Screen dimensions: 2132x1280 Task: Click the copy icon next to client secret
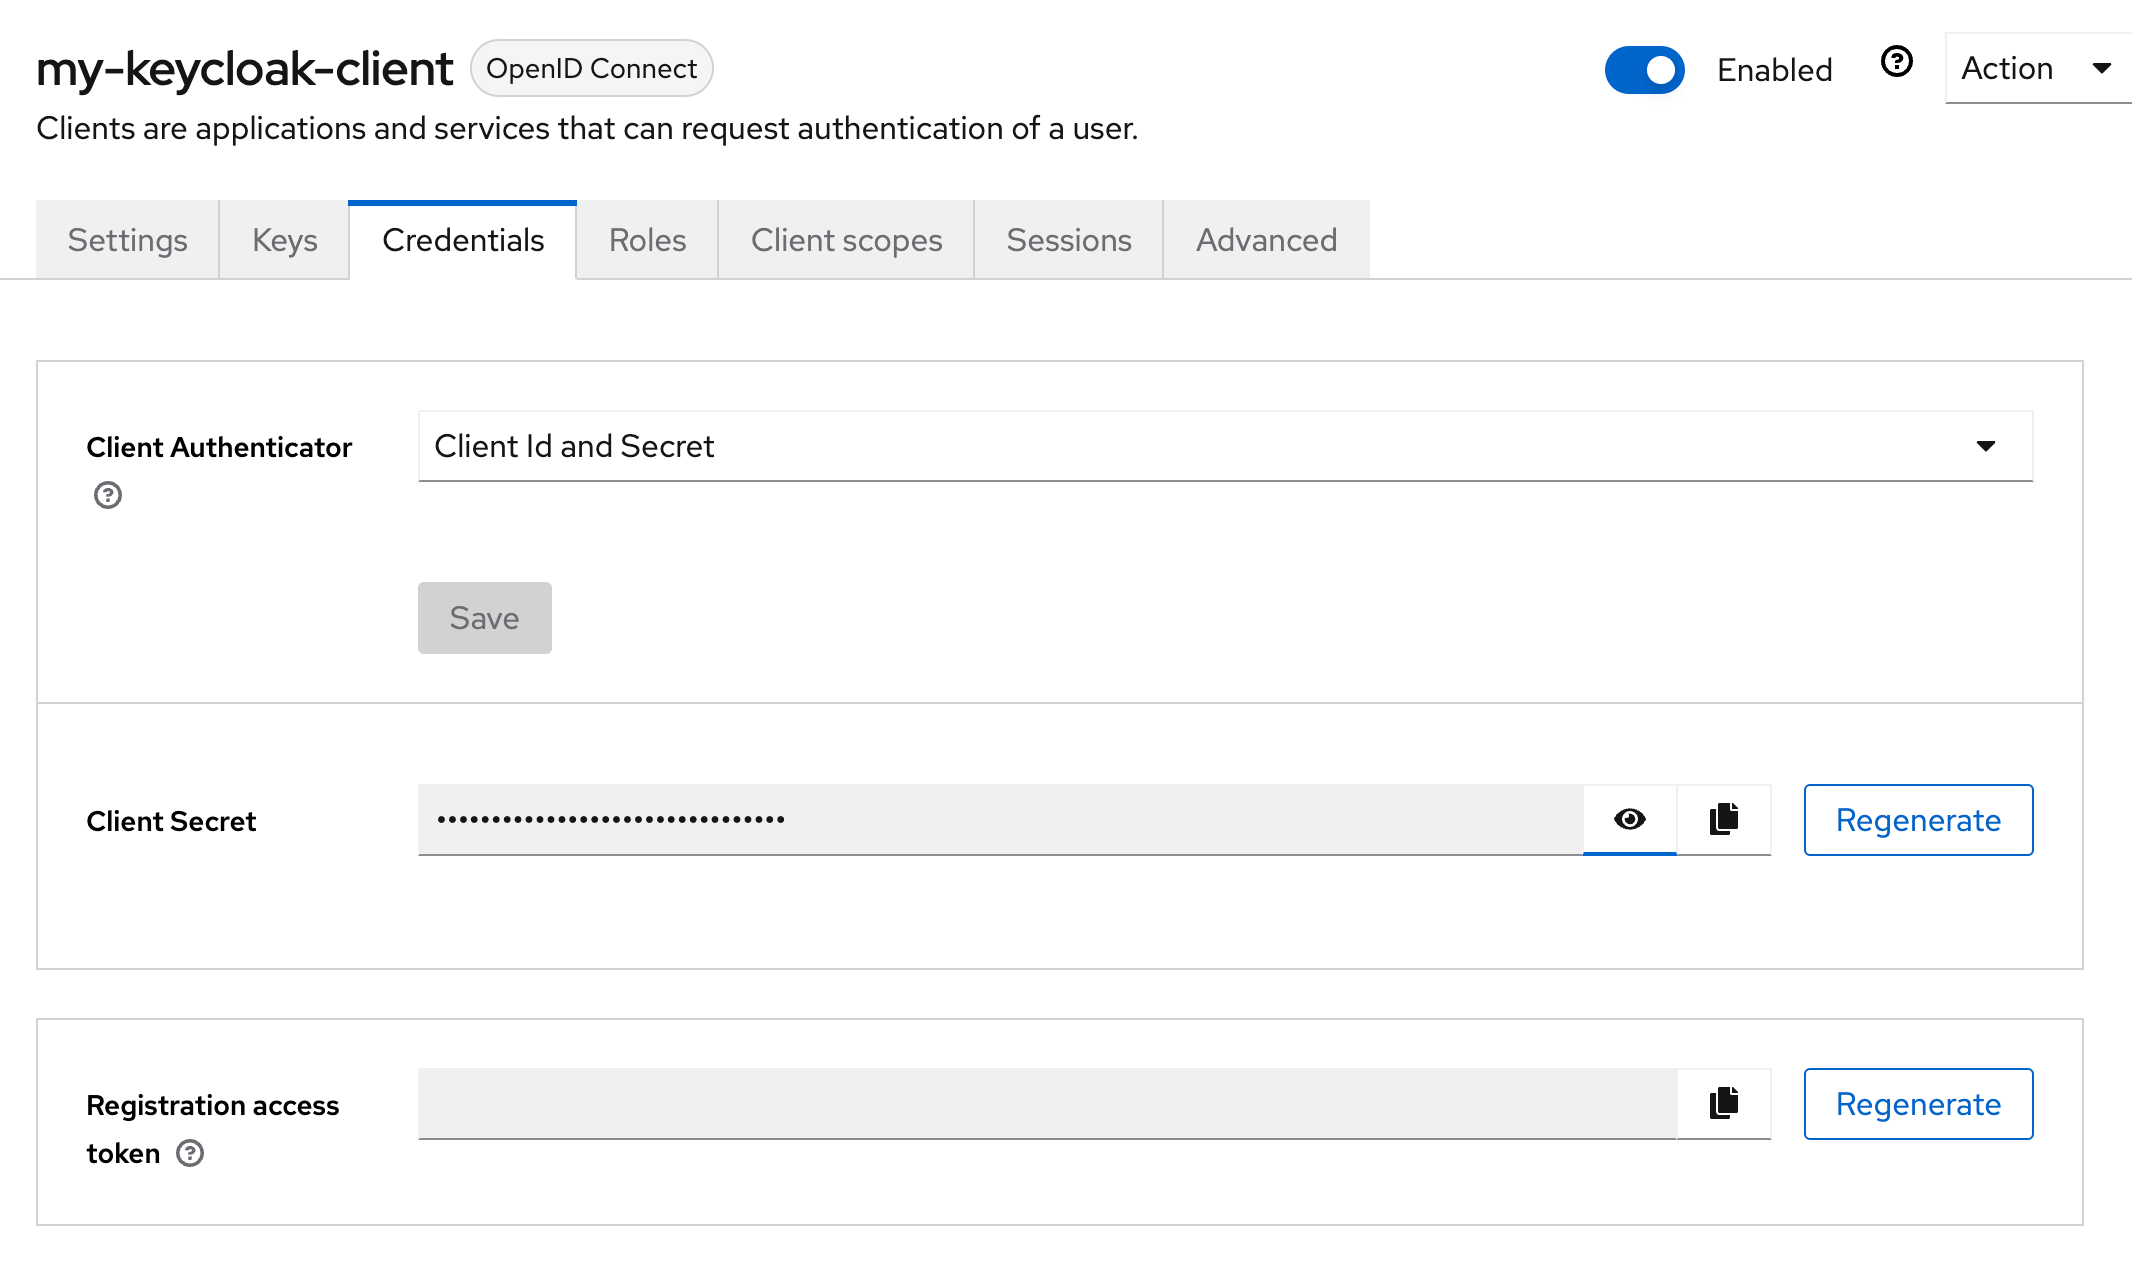tap(1724, 819)
